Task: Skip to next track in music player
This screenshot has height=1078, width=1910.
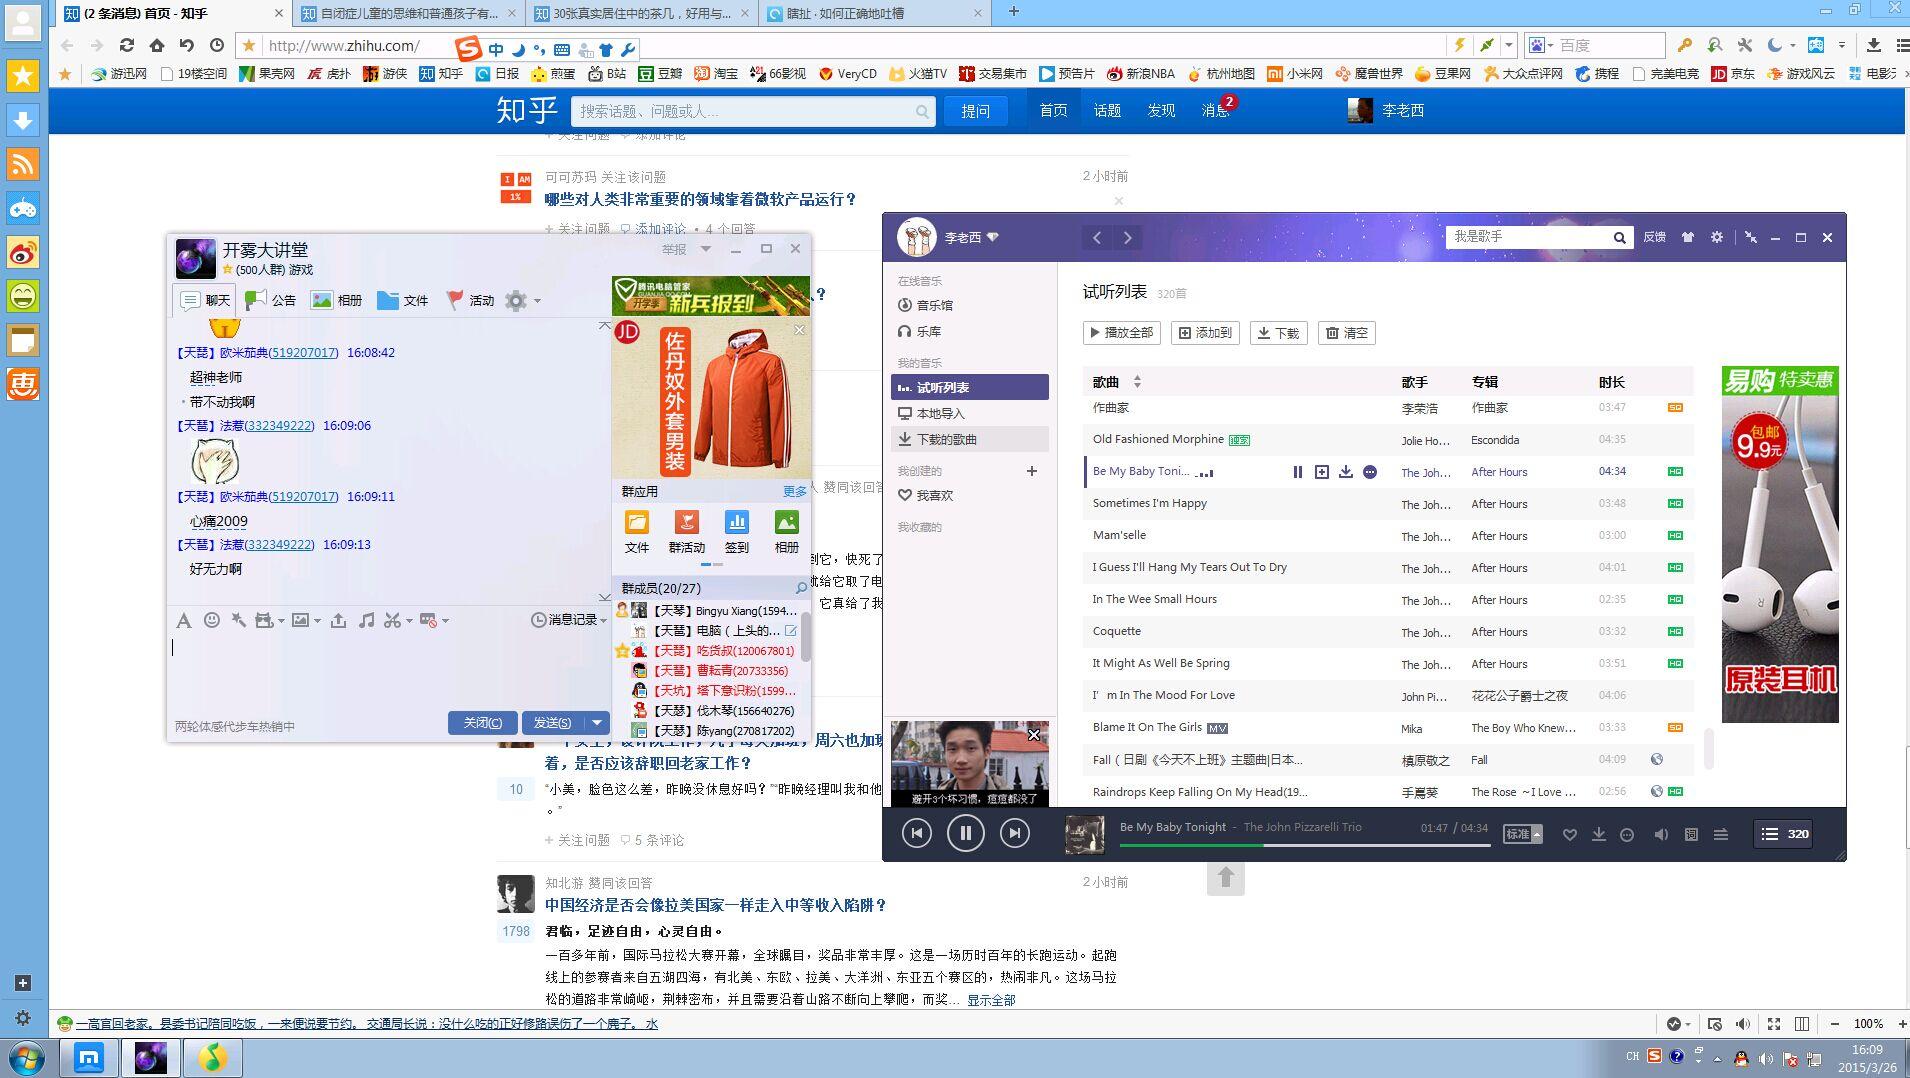Action: coord(1014,833)
